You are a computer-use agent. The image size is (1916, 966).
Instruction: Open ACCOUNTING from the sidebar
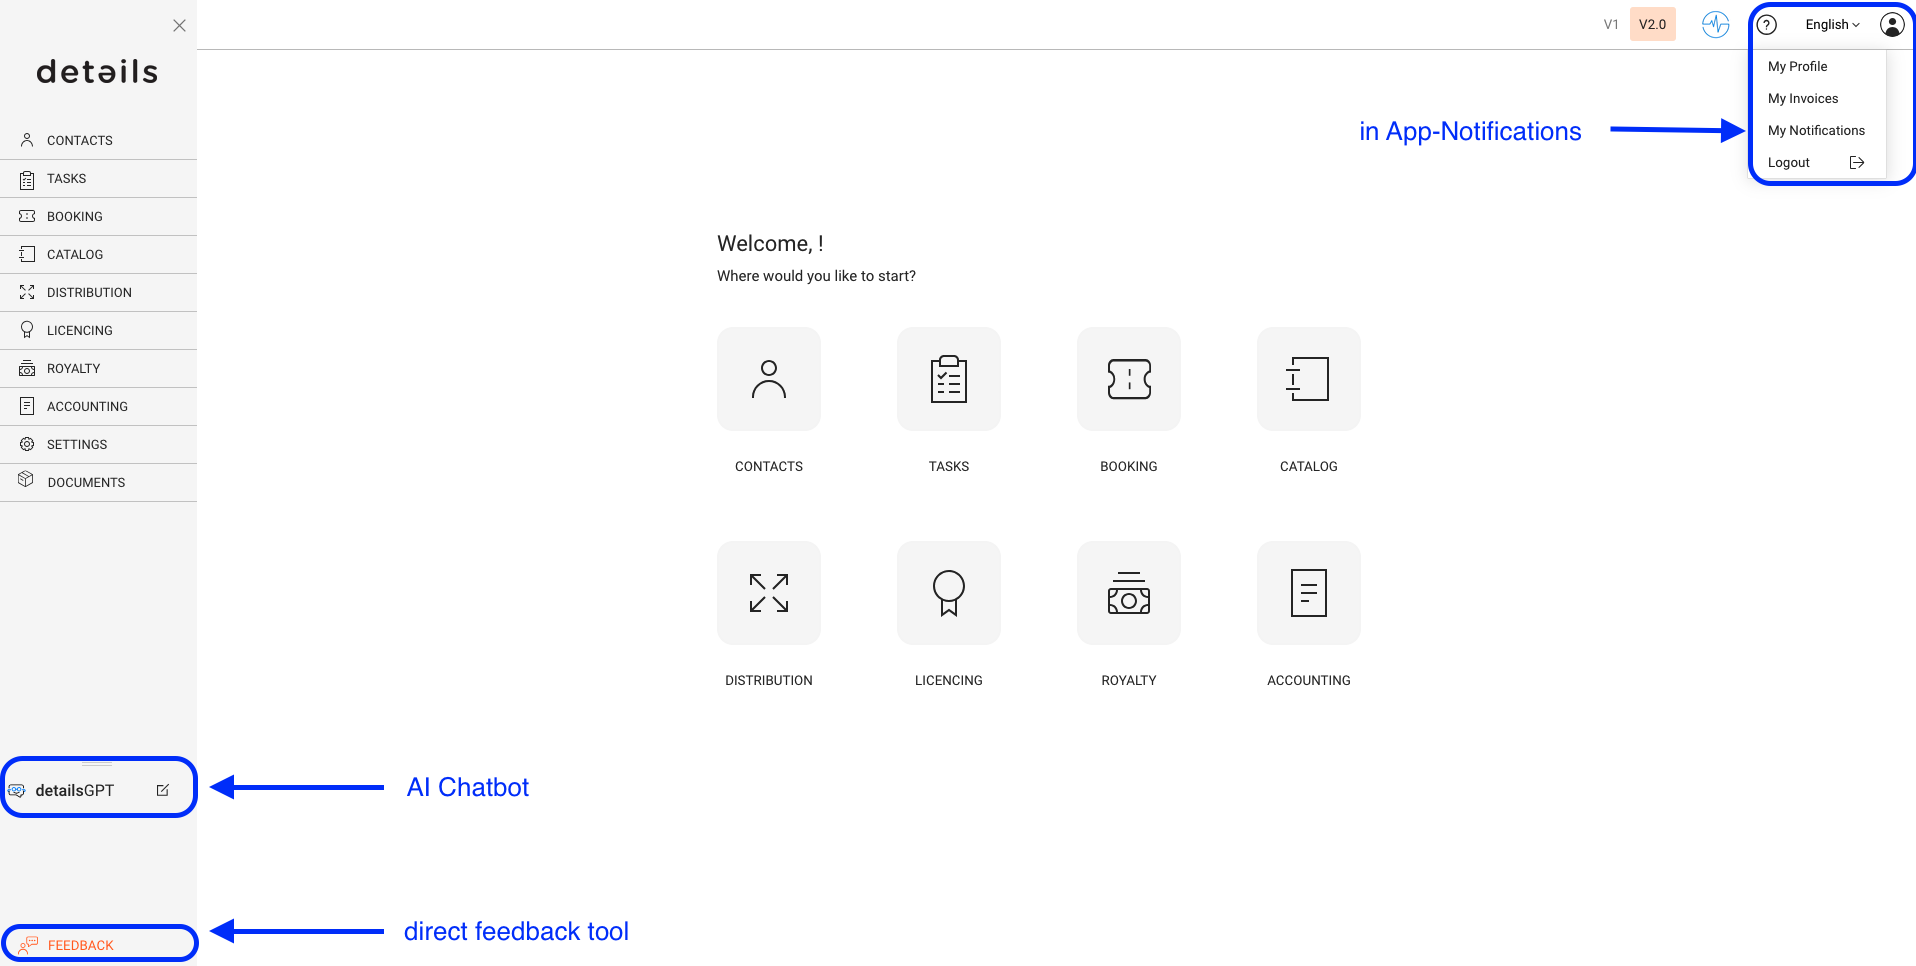[98, 407]
